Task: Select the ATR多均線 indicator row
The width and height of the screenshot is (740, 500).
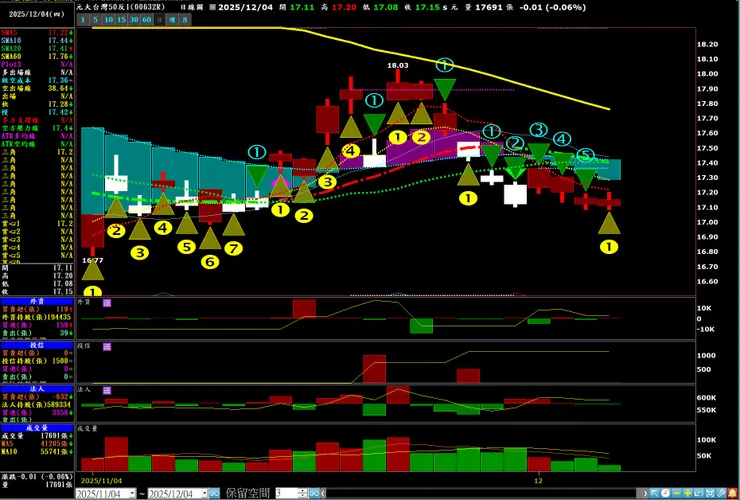Action: [37, 136]
